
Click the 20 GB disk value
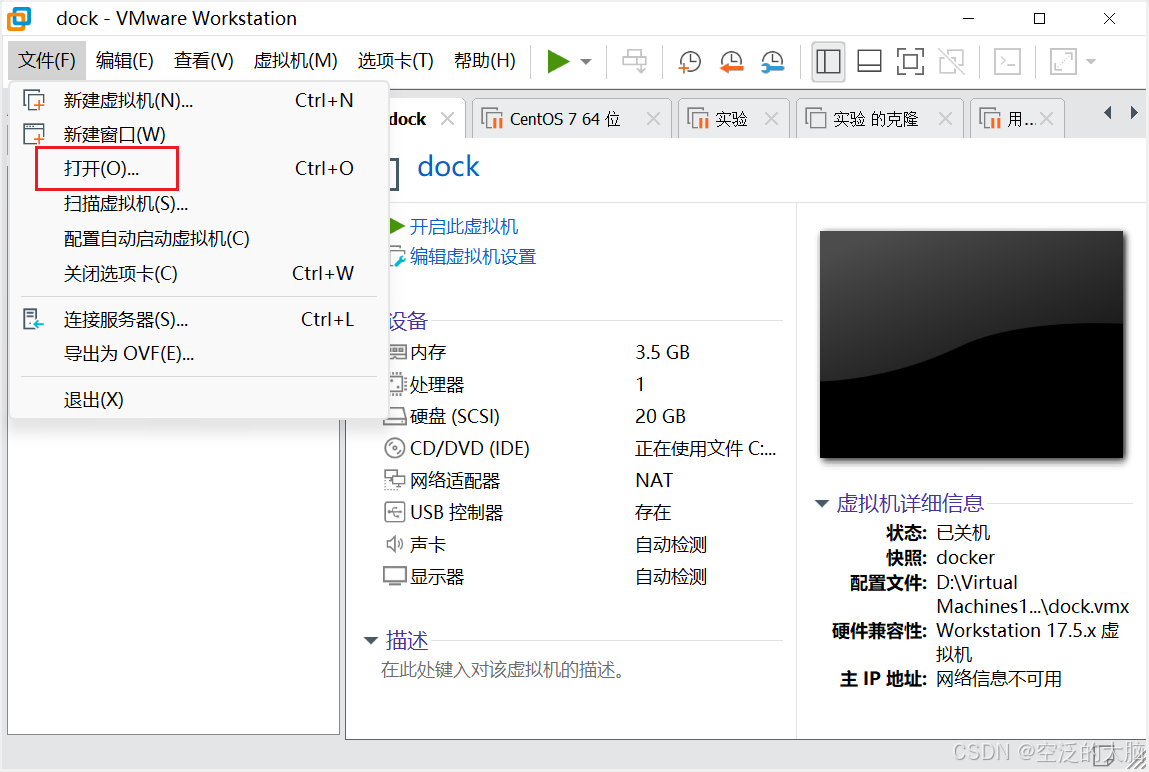(x=660, y=417)
